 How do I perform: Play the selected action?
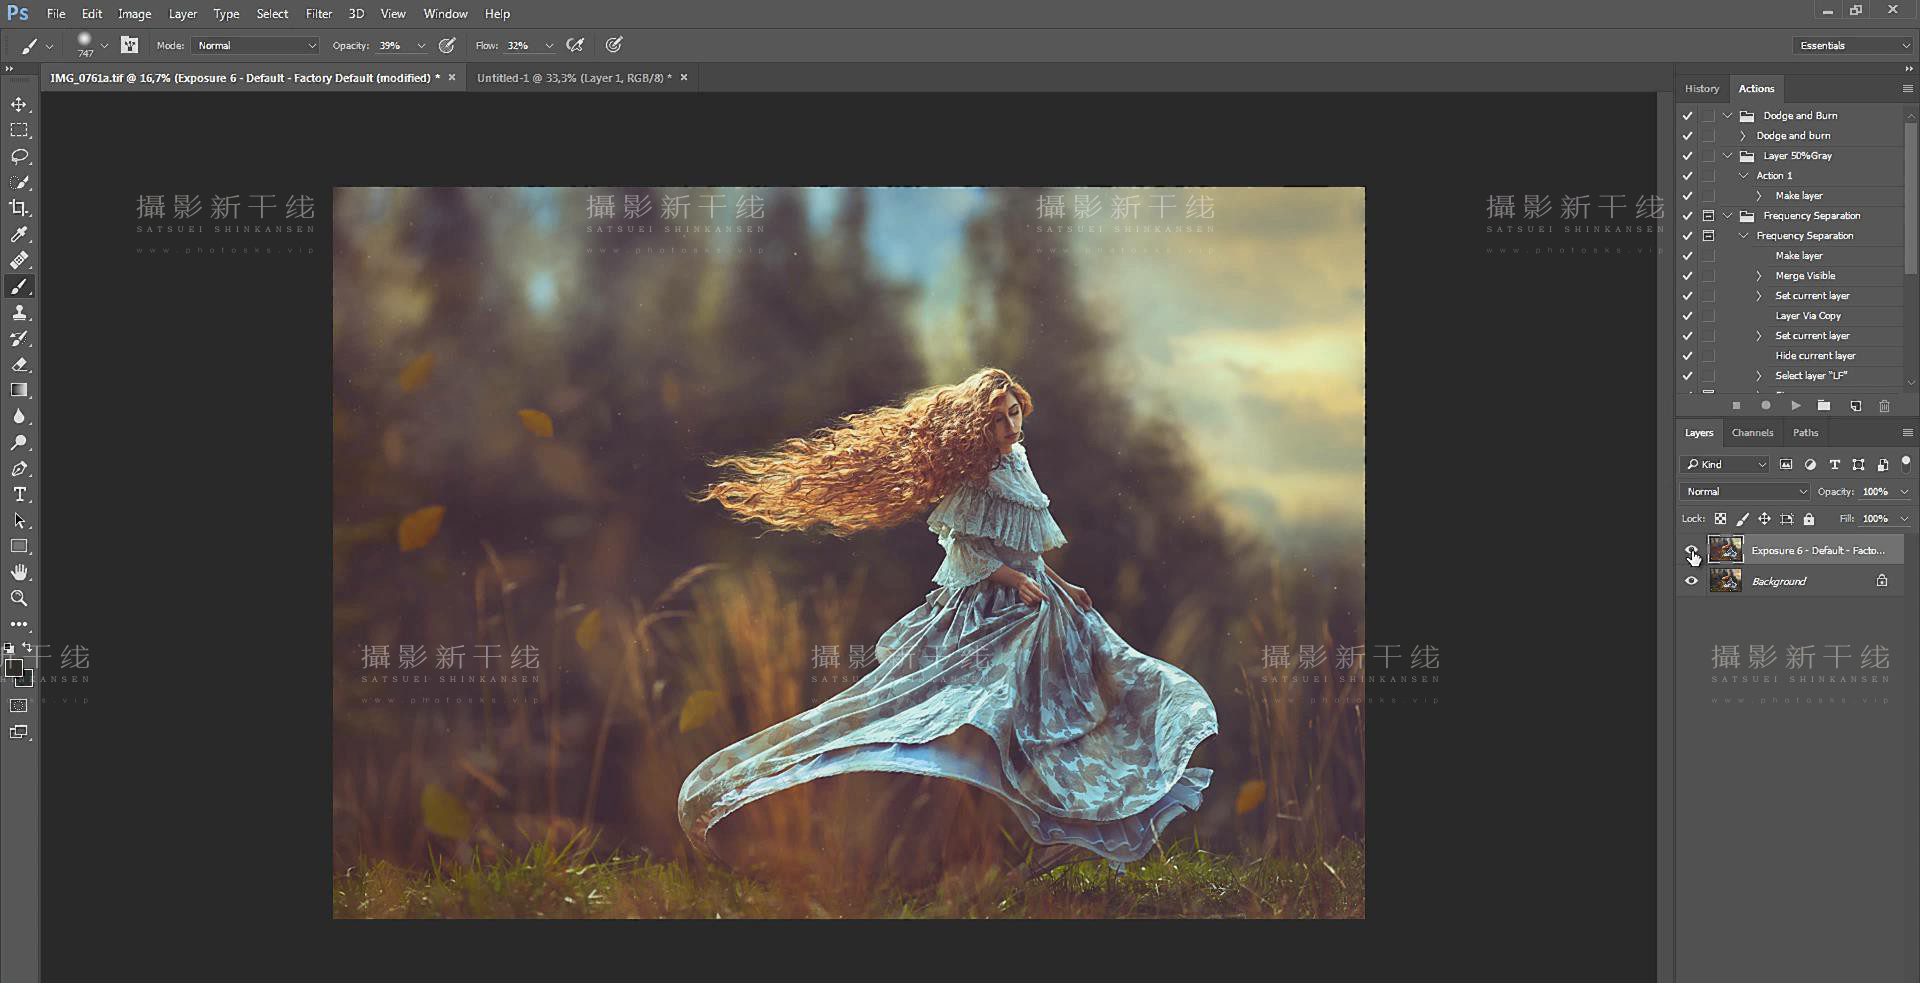[1796, 406]
